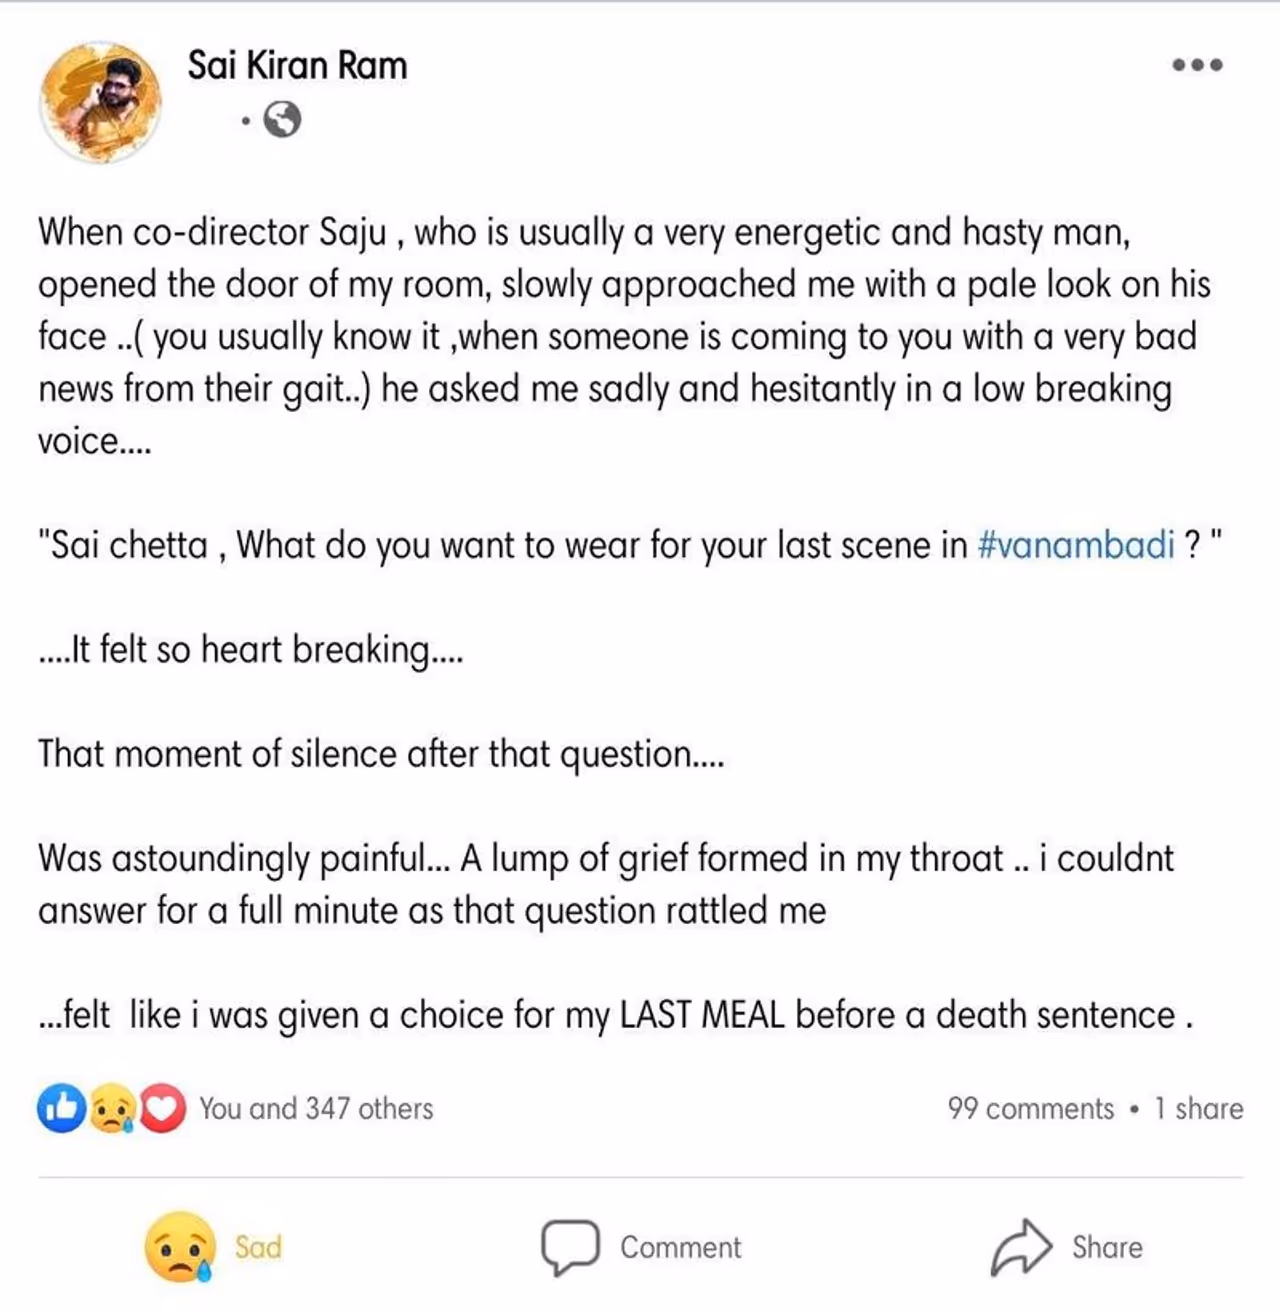
Task: Open the three-dot post options menu
Action: click(1197, 65)
